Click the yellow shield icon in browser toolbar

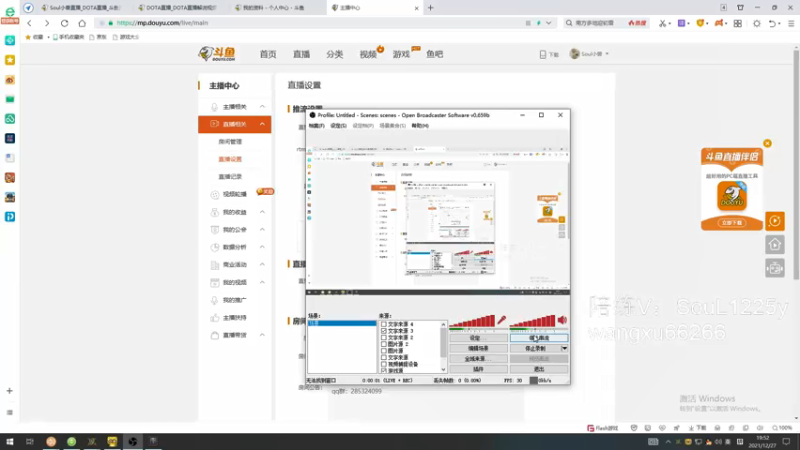click(700, 23)
